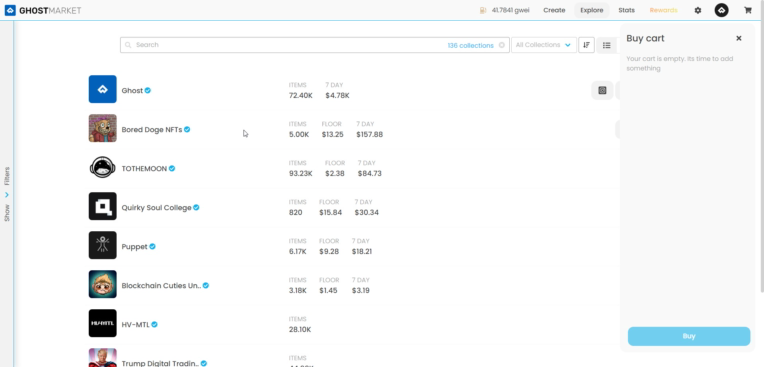Switch to list view icon
764x367 pixels.
(x=607, y=45)
